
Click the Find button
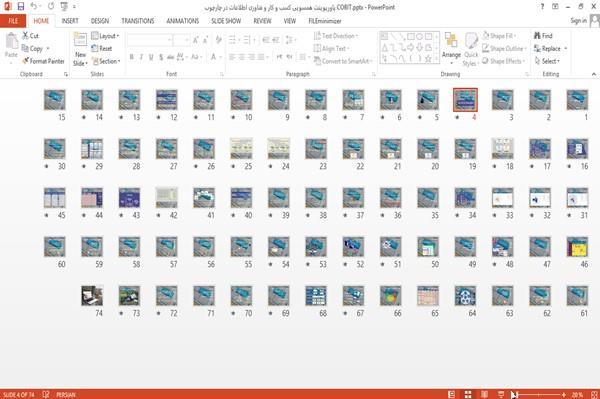543,36
